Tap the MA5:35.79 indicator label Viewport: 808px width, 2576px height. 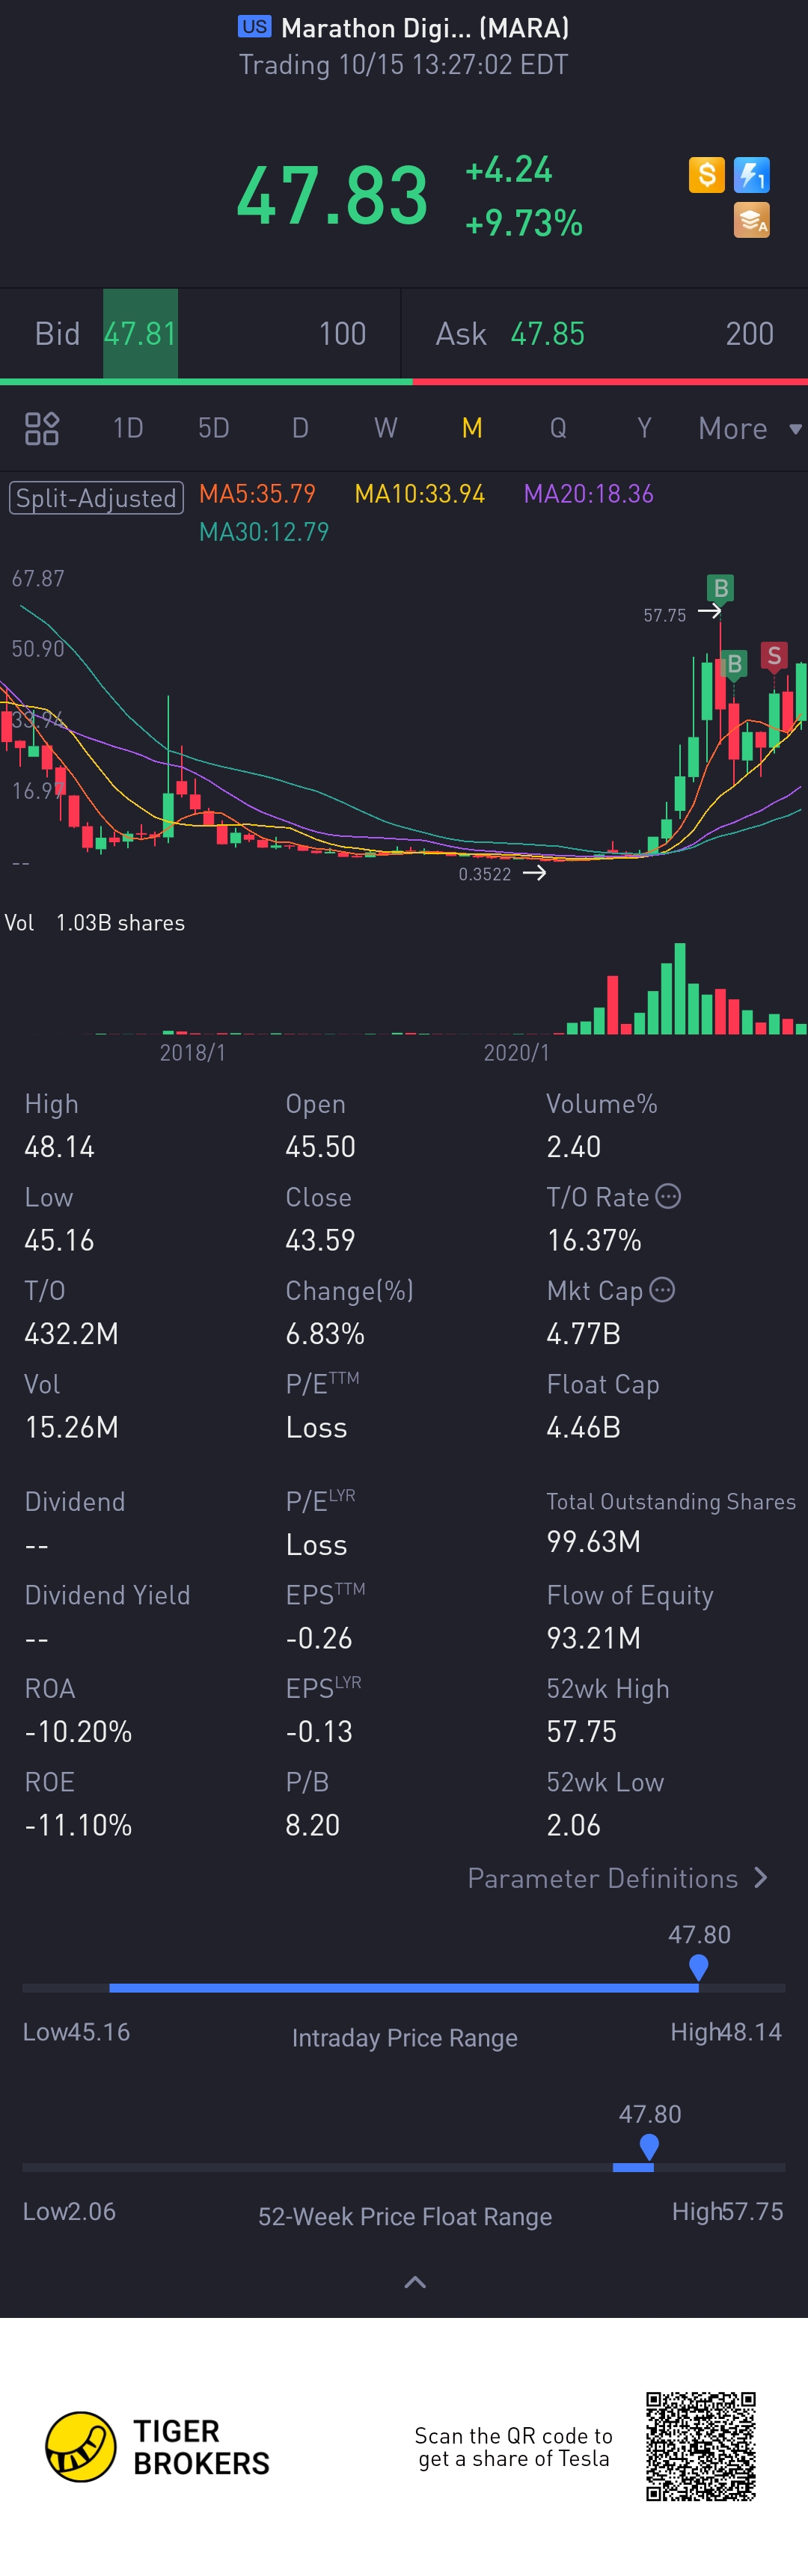pos(257,493)
